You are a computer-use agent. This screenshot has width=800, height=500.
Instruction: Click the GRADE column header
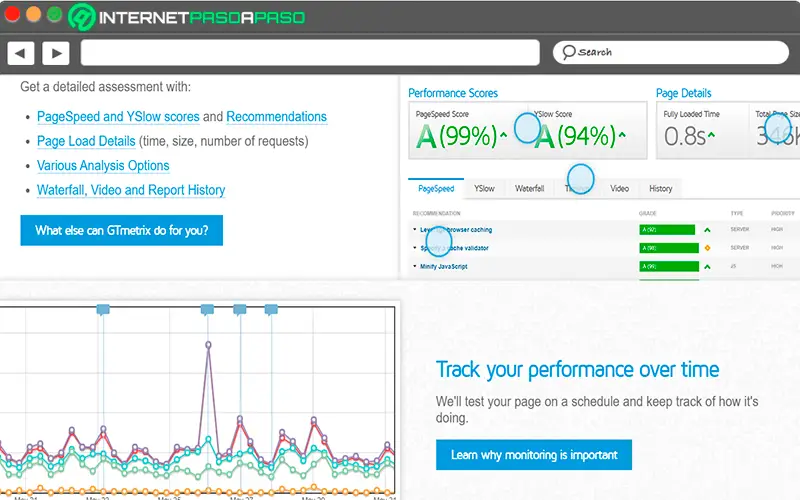(647, 213)
